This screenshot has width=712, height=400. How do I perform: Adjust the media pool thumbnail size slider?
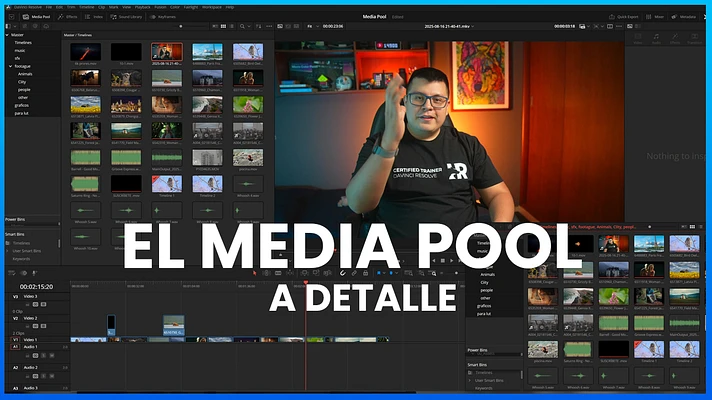[x=181, y=26]
